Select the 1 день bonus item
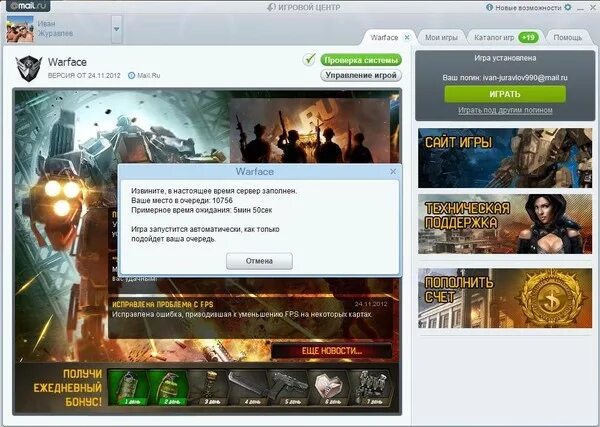The image size is (600, 427). point(128,387)
